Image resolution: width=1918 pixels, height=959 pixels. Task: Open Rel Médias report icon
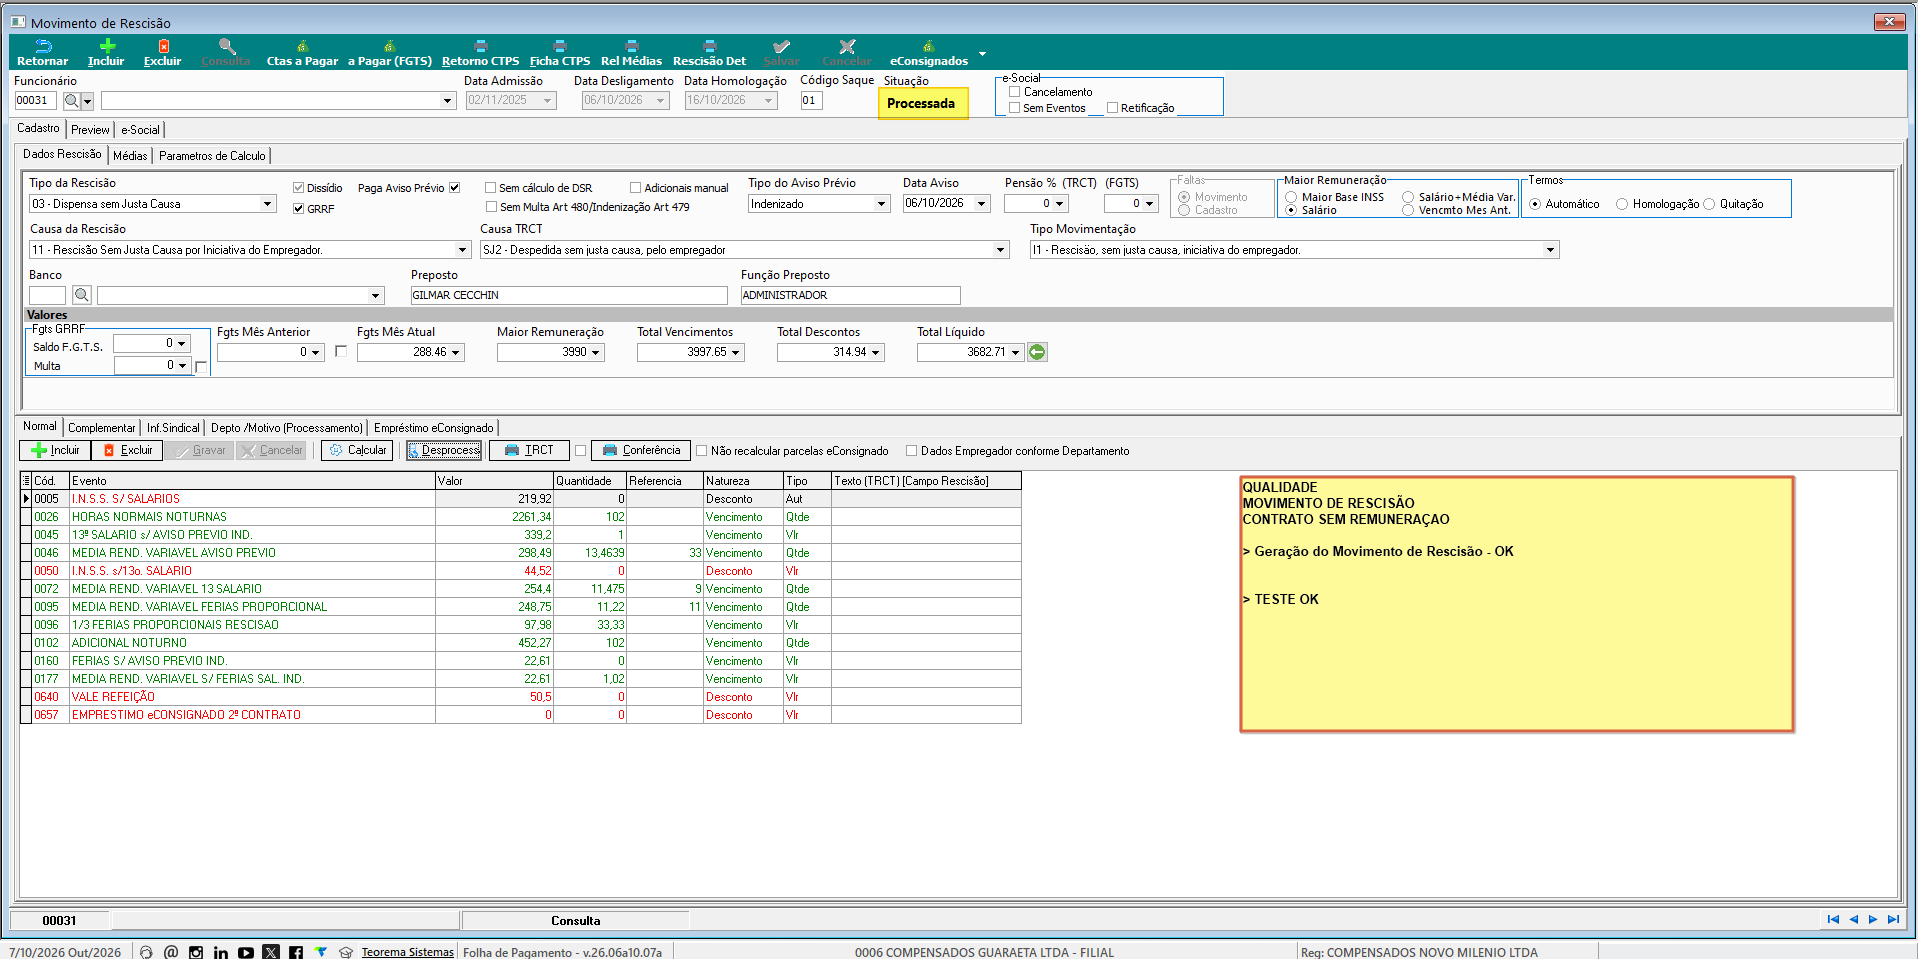point(631,46)
